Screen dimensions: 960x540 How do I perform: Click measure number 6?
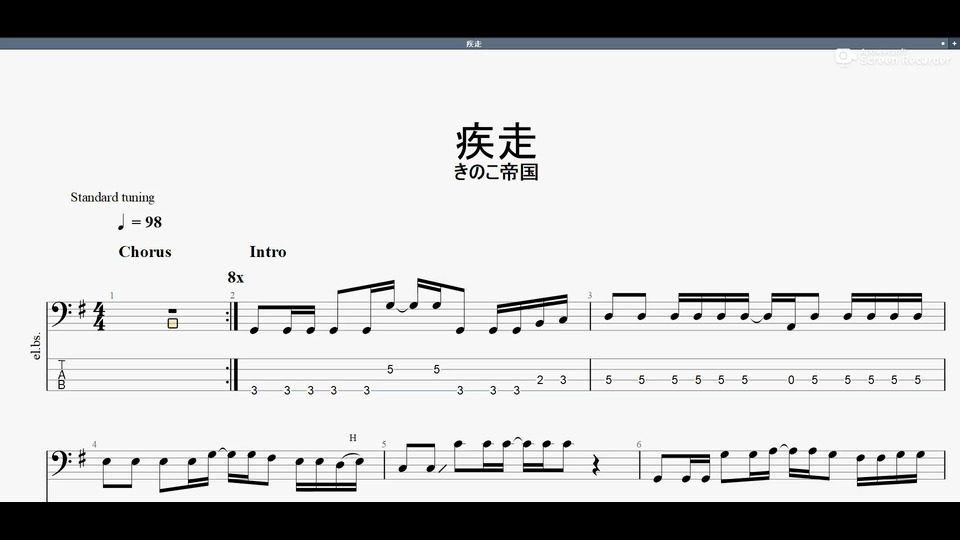pyautogui.click(x=639, y=444)
